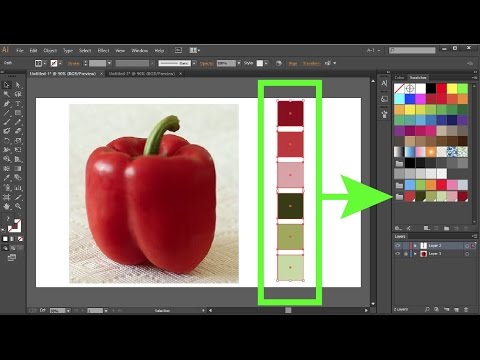Select the Zoom tool magnifier
Viewport: 480px width, 360px height.
tap(18, 207)
